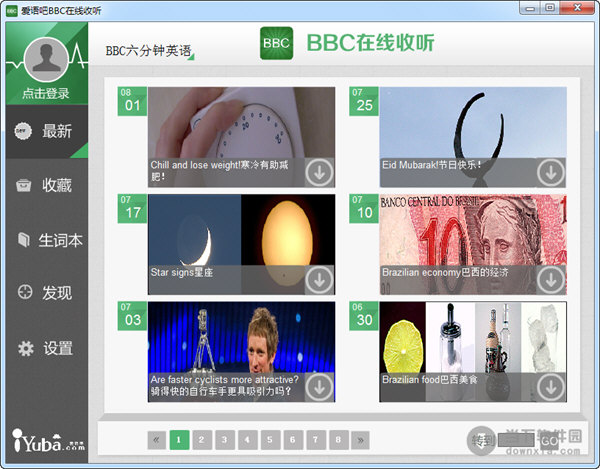Click the user avatar to log in
Viewport: 600px width, 469px height.
coord(46,59)
